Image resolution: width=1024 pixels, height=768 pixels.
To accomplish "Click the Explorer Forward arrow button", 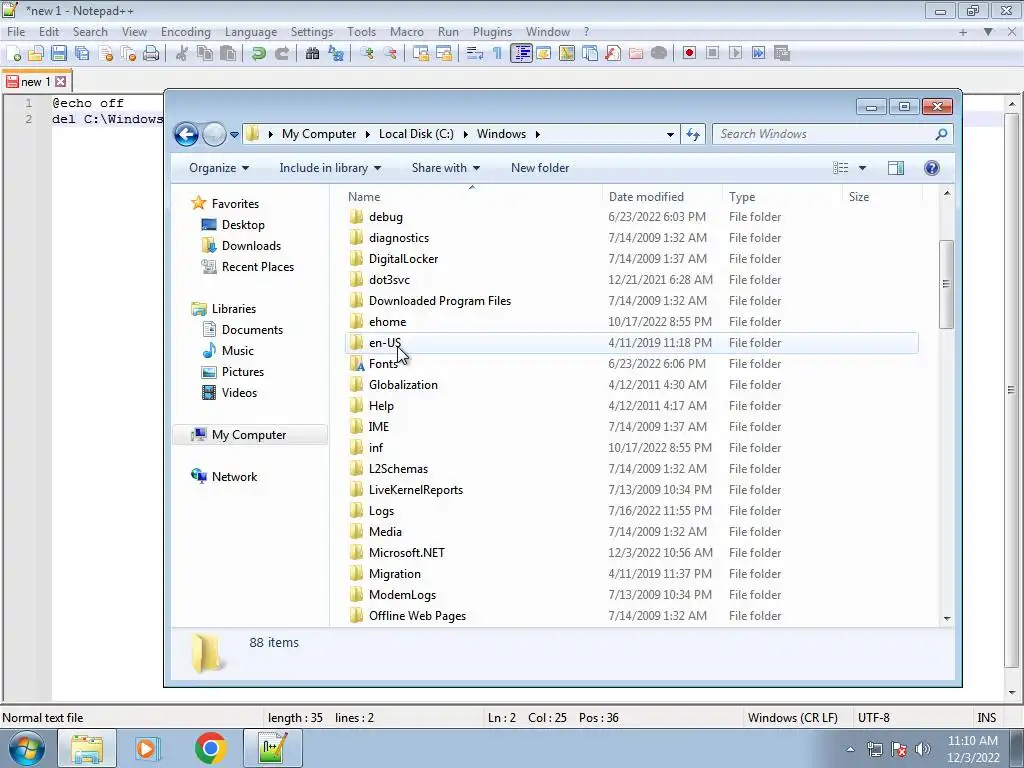I will tap(214, 135).
